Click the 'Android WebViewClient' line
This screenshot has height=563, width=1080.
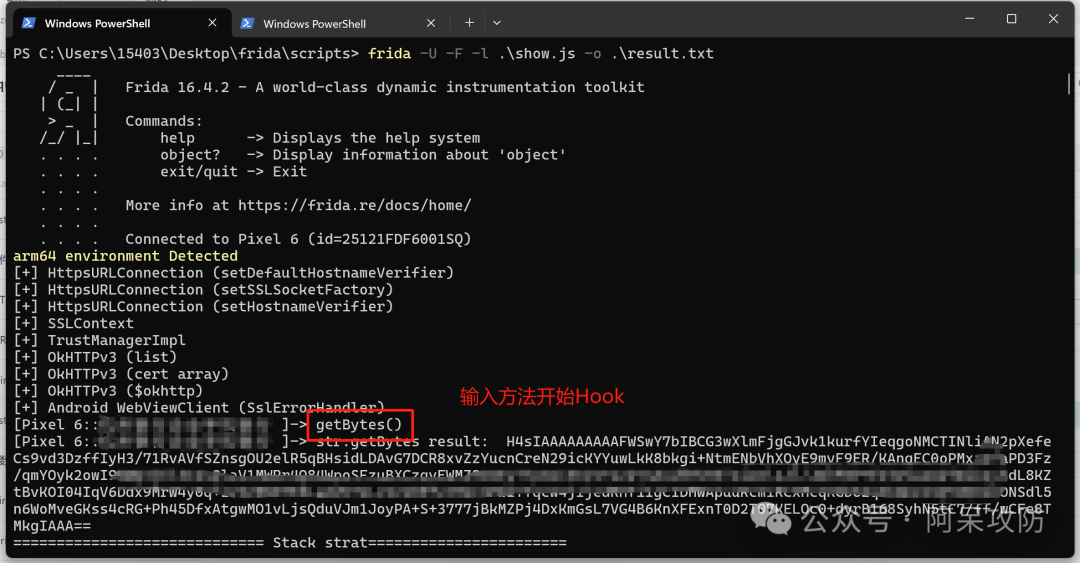(x=199, y=408)
